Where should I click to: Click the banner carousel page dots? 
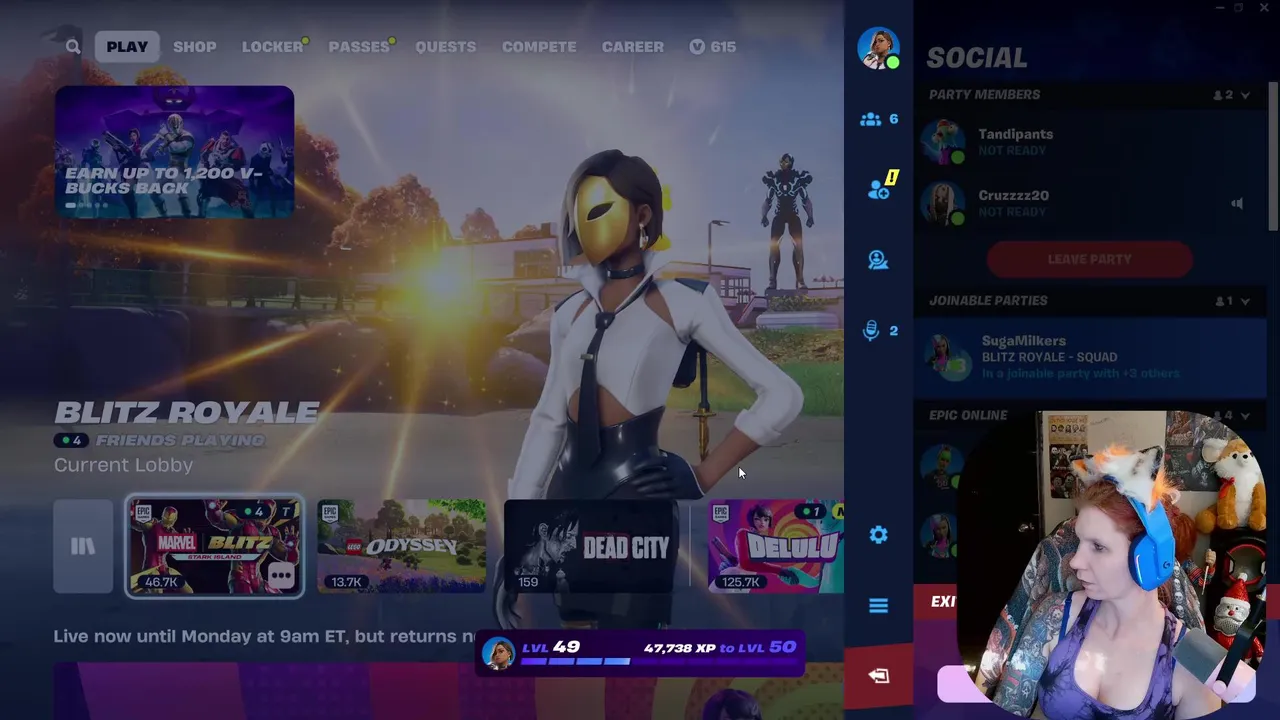click(87, 205)
